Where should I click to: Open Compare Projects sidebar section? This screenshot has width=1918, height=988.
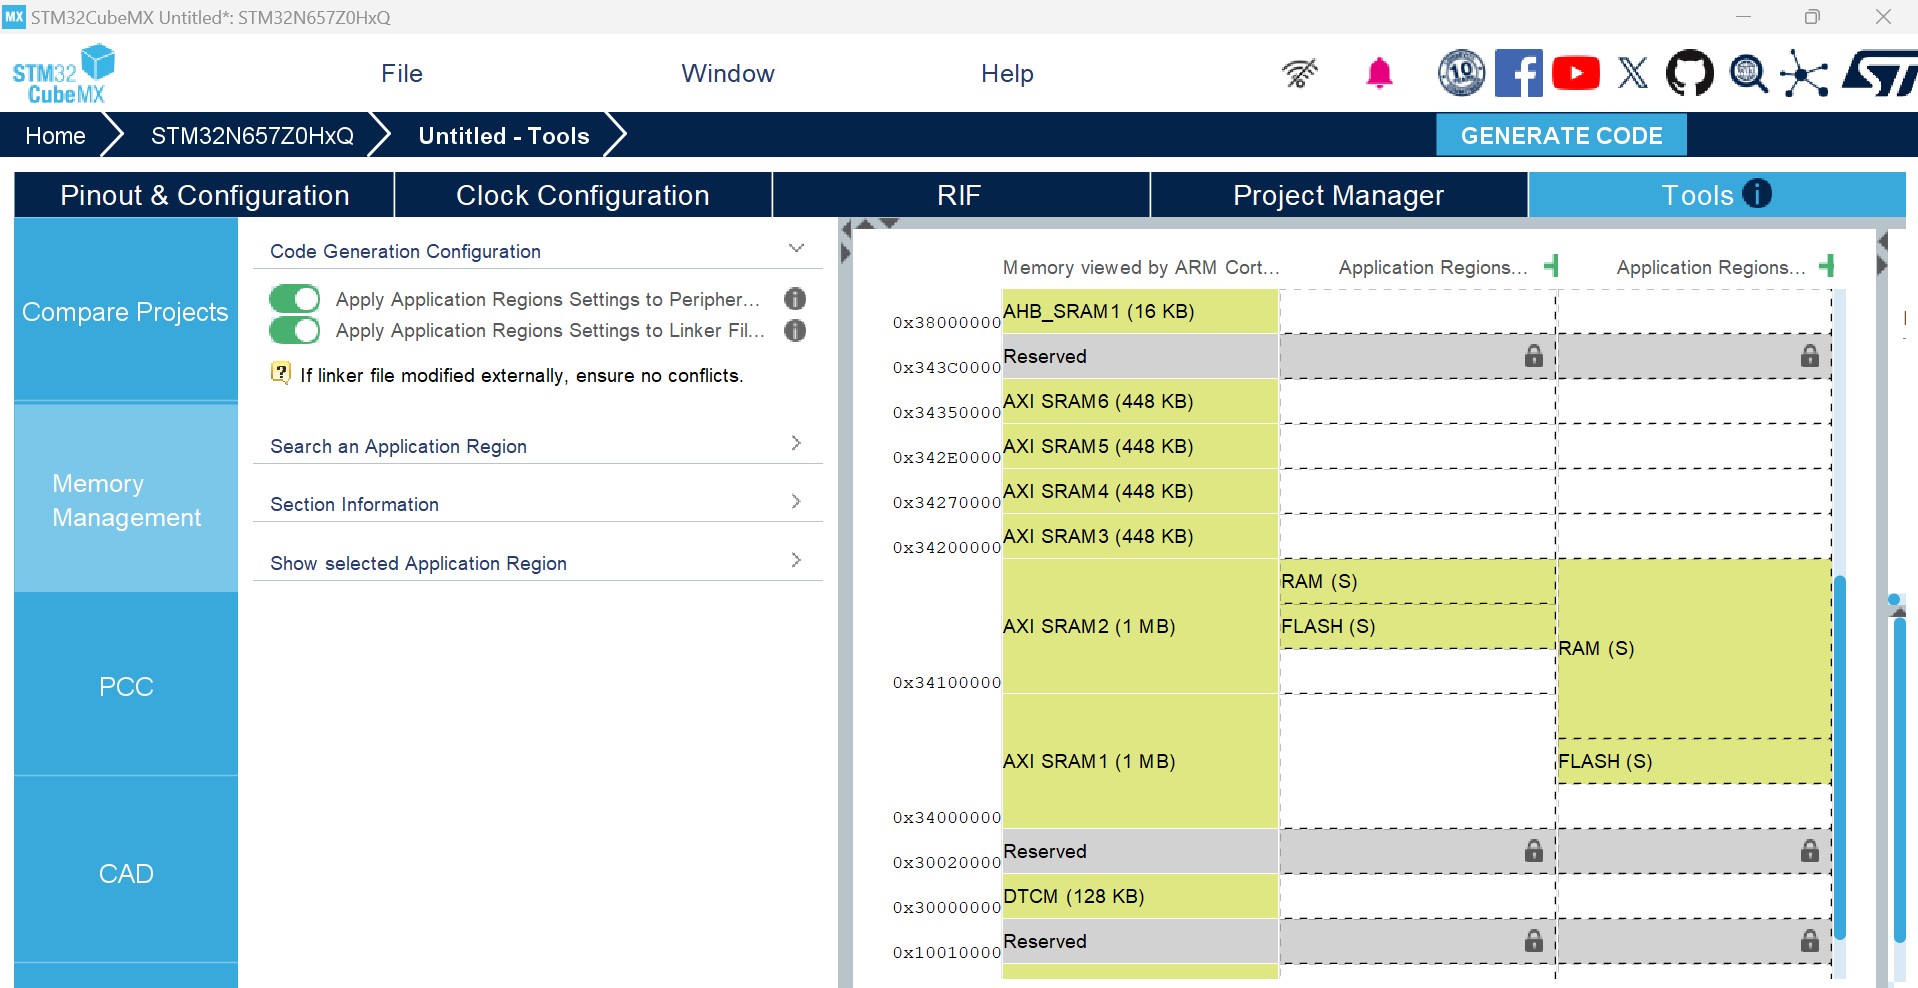[x=126, y=311]
